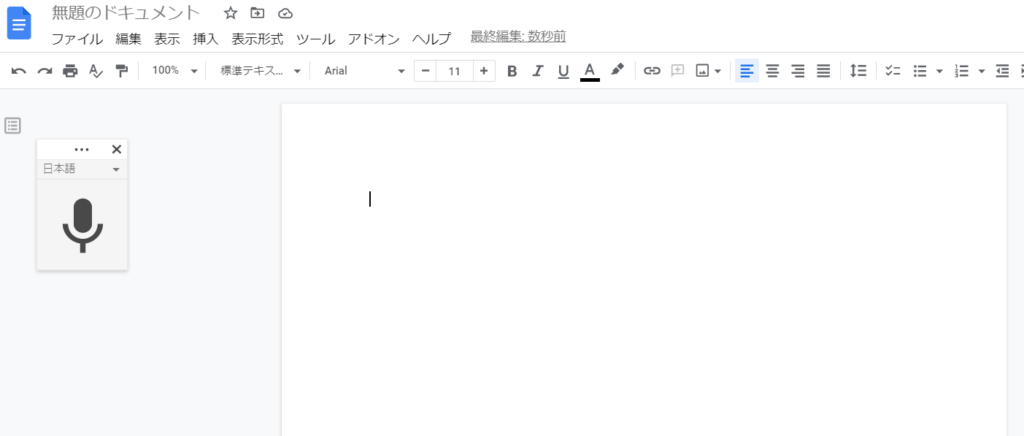Open the ファイル menu
Viewport: 1024px width, 436px height.
pos(77,39)
